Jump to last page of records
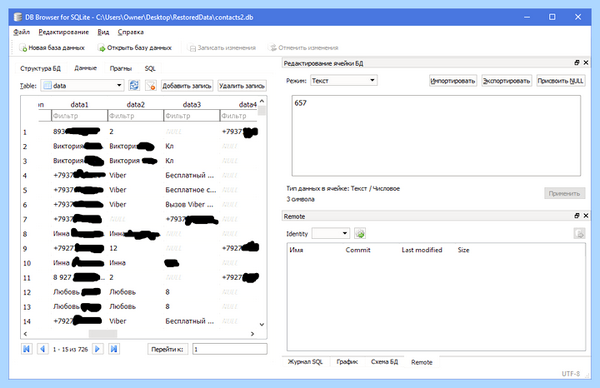Screen dimensions: 600x388 [x=114, y=349]
